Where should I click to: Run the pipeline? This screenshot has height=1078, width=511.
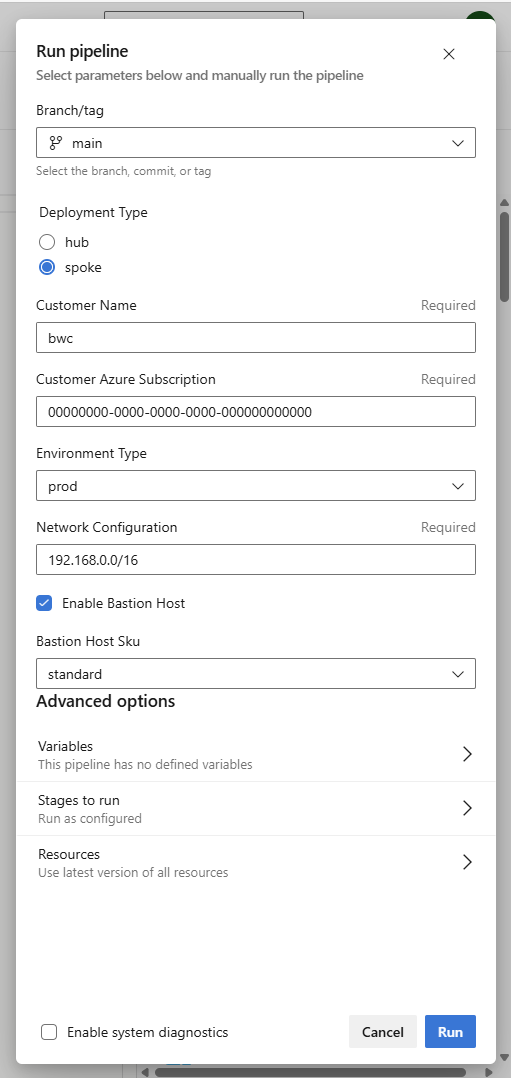click(x=450, y=1032)
